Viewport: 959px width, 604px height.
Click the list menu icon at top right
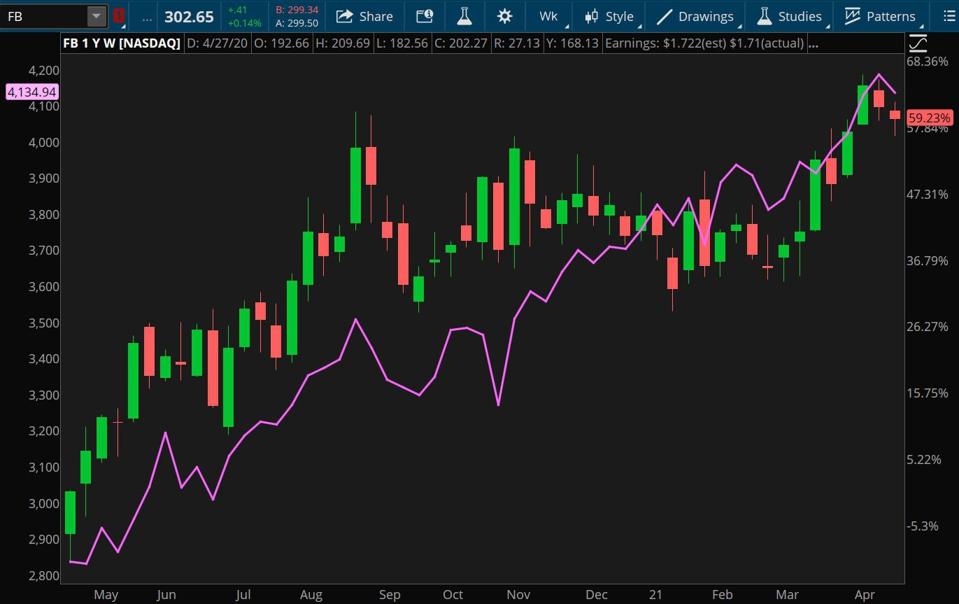tap(949, 16)
